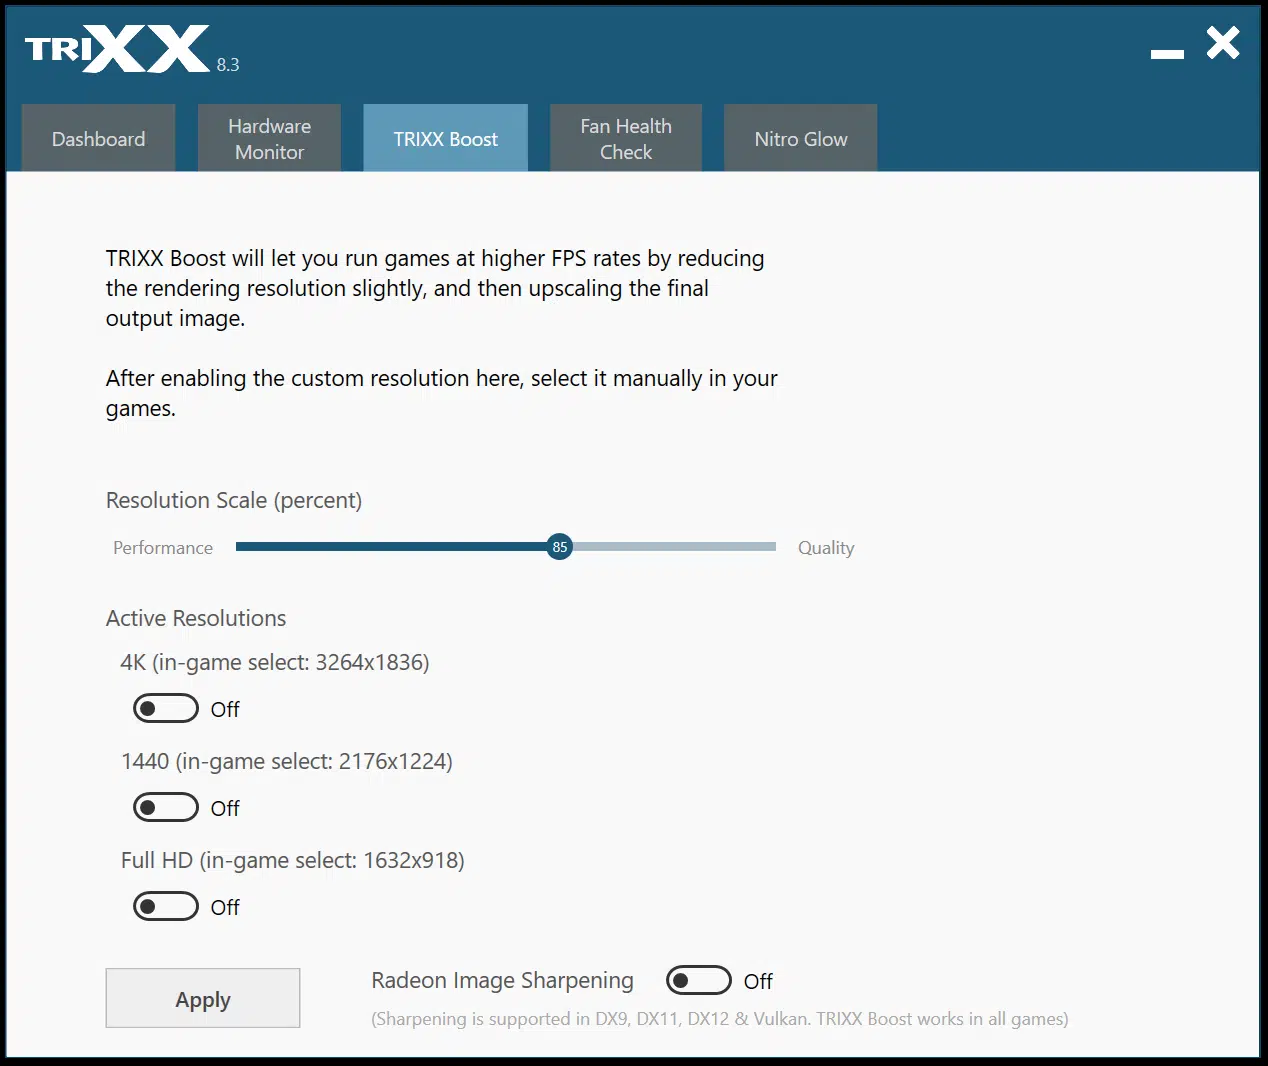Enable Radeon Image Sharpening toggle
Screen dimensions: 1268x1066
point(699,981)
